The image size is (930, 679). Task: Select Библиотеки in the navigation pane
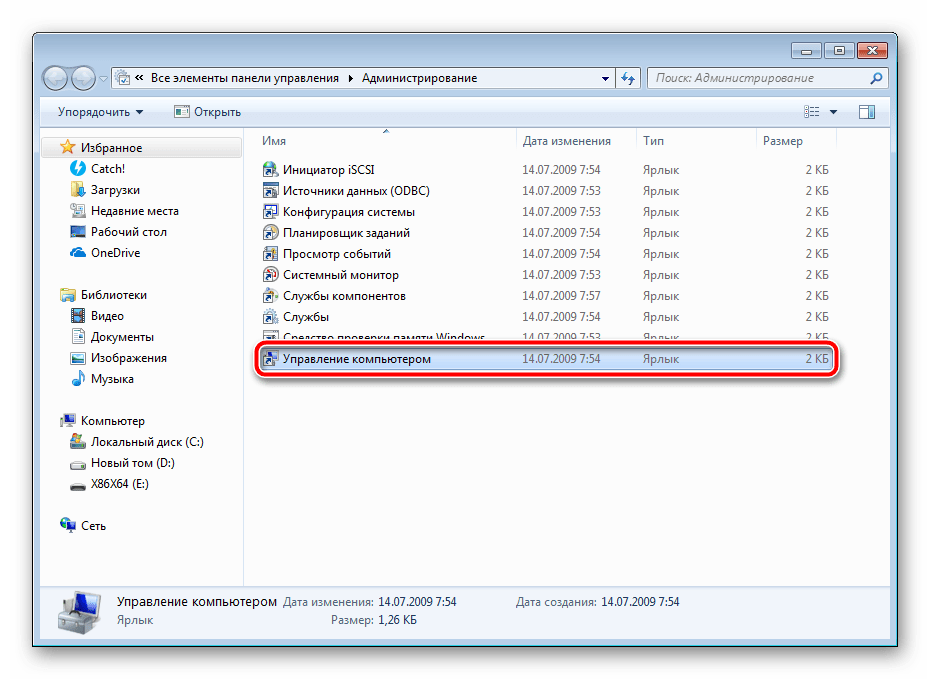[114, 295]
